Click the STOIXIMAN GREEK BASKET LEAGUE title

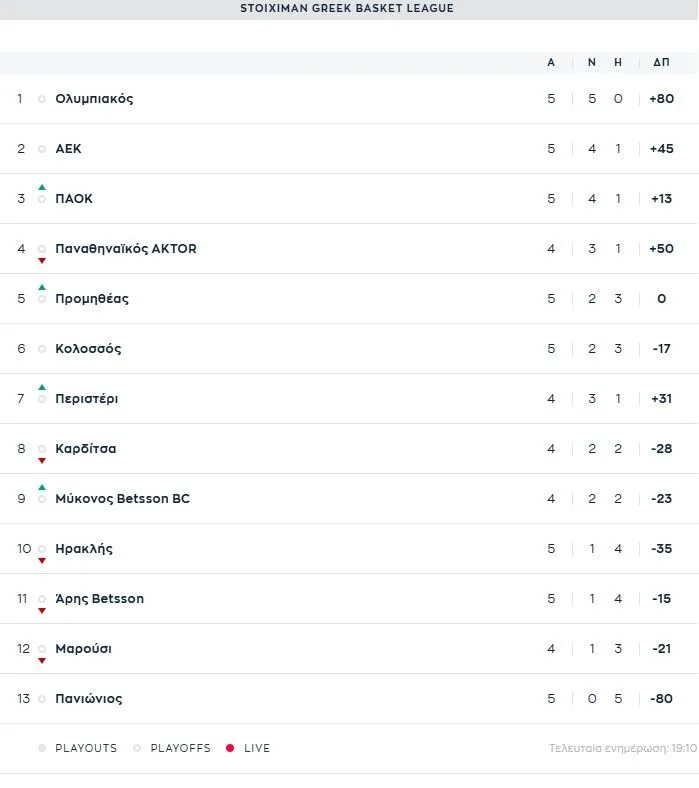[347, 8]
